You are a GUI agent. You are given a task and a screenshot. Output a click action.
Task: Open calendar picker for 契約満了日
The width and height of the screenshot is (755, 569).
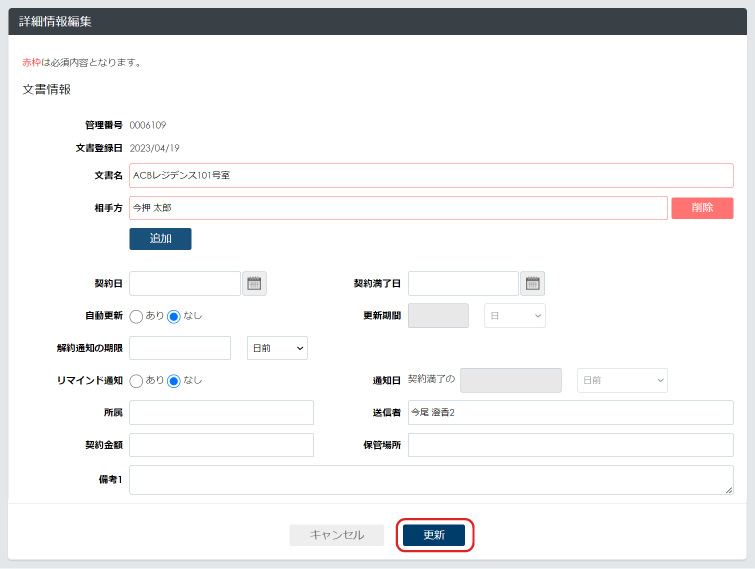[x=532, y=284]
